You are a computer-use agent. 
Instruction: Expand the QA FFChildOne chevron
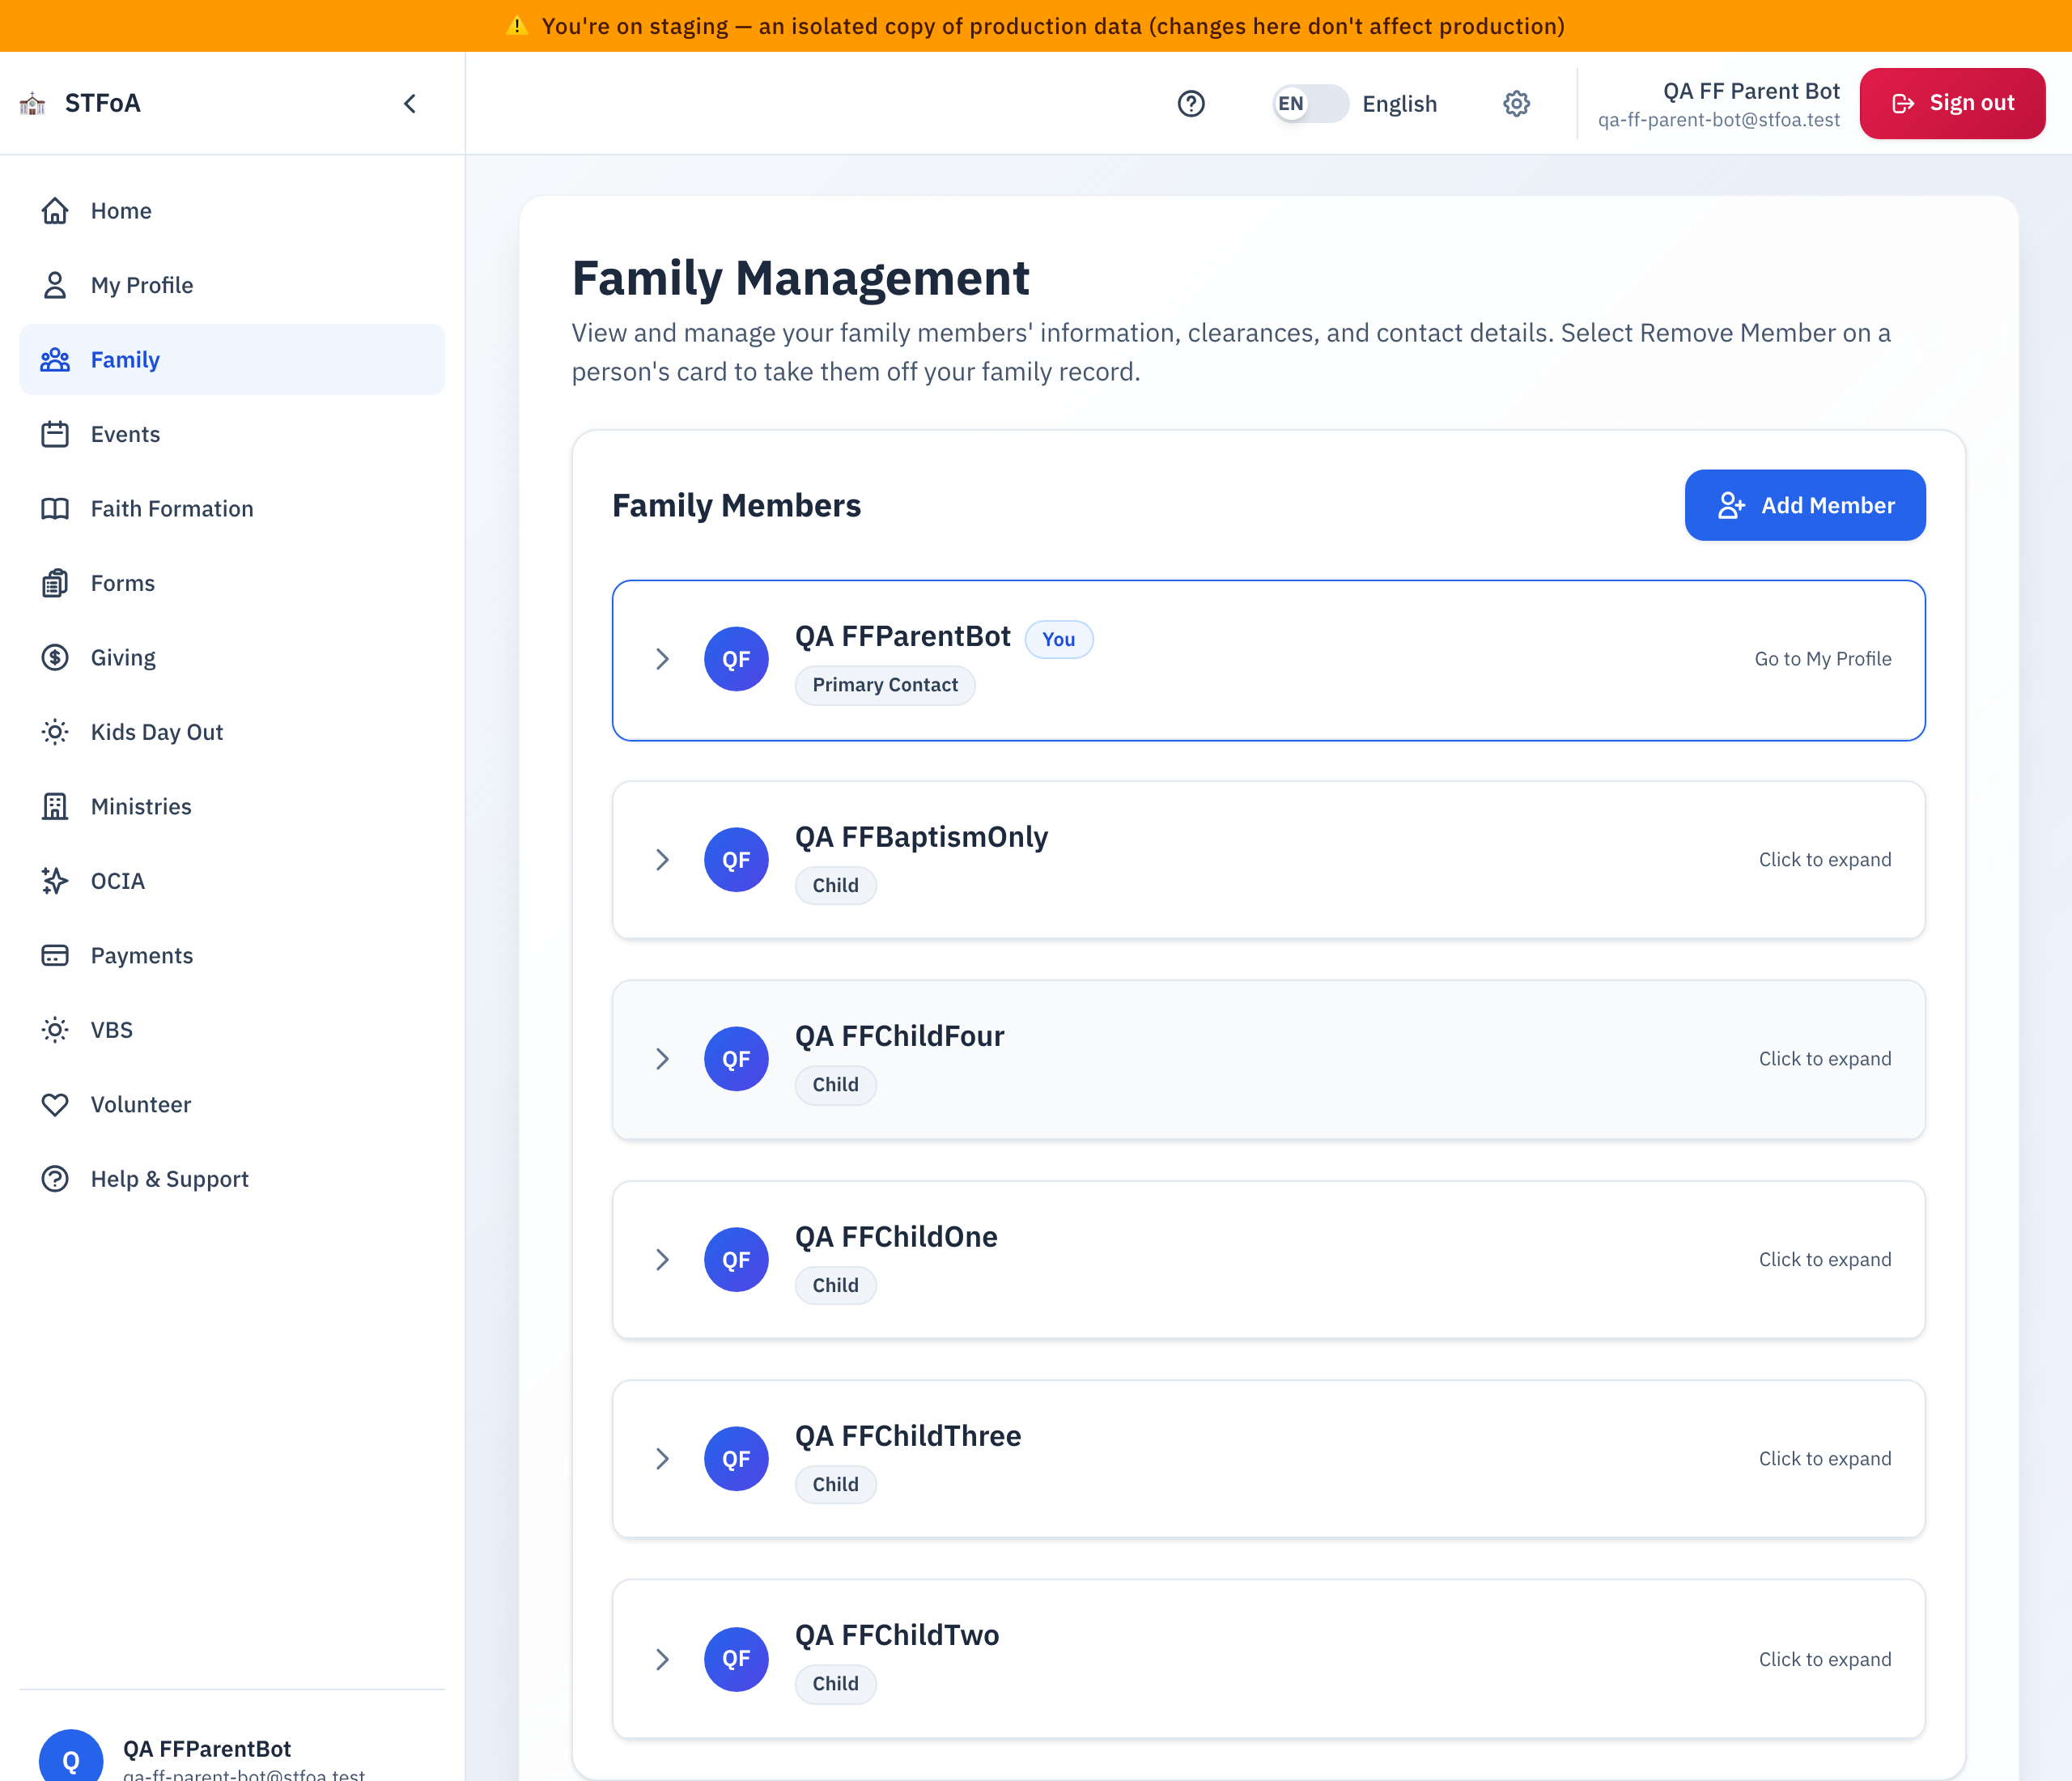tap(662, 1260)
